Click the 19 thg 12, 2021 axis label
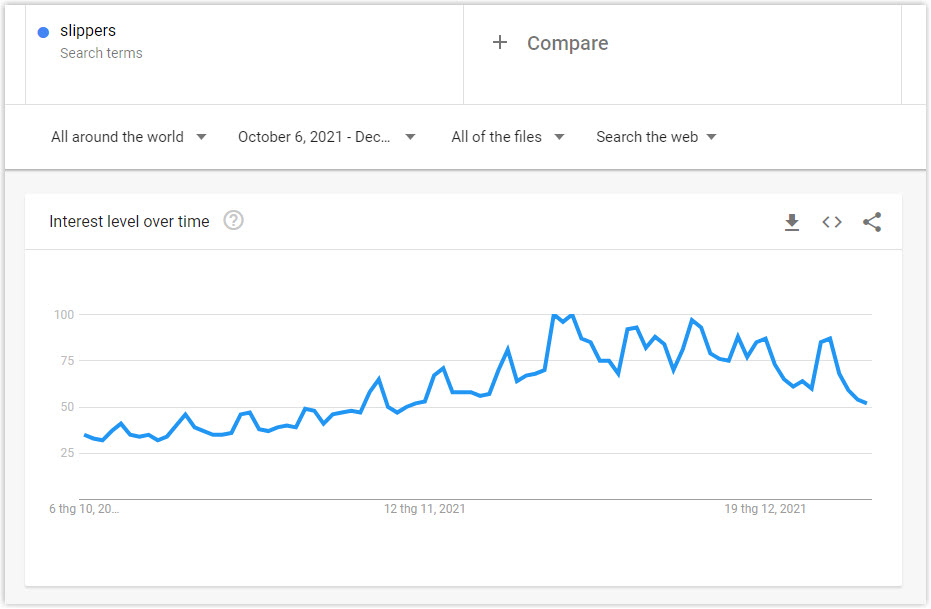Screen dimensions: 931x609 (765, 509)
